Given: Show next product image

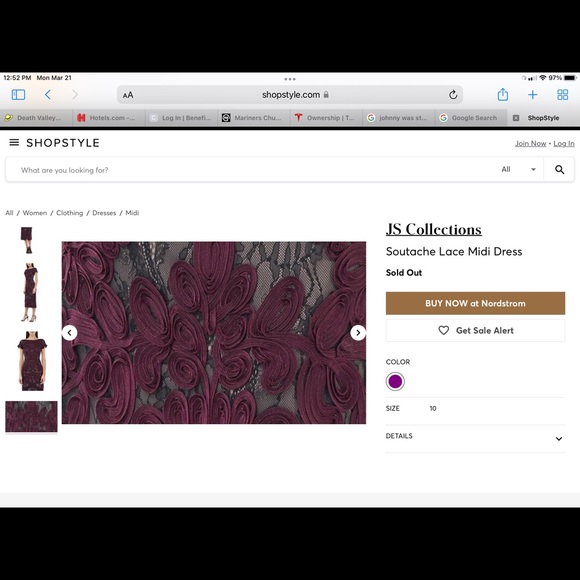Looking at the screenshot, I should pos(358,333).
